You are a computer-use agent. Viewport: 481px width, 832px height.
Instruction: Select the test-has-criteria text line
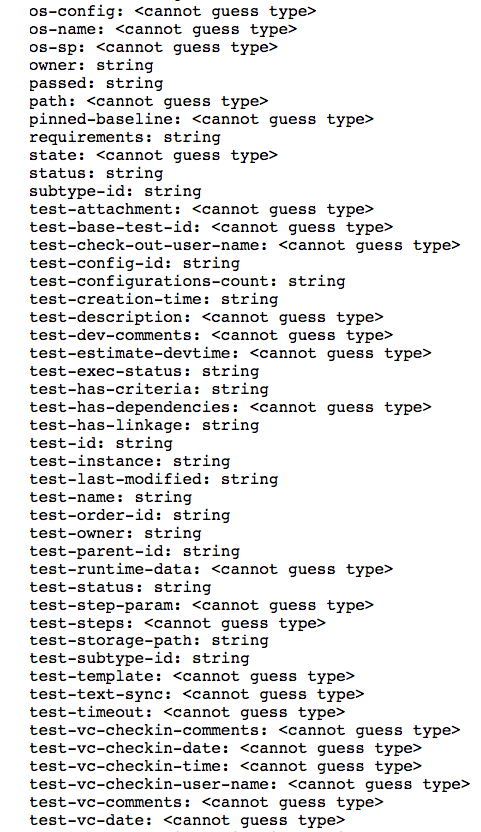tap(149, 389)
